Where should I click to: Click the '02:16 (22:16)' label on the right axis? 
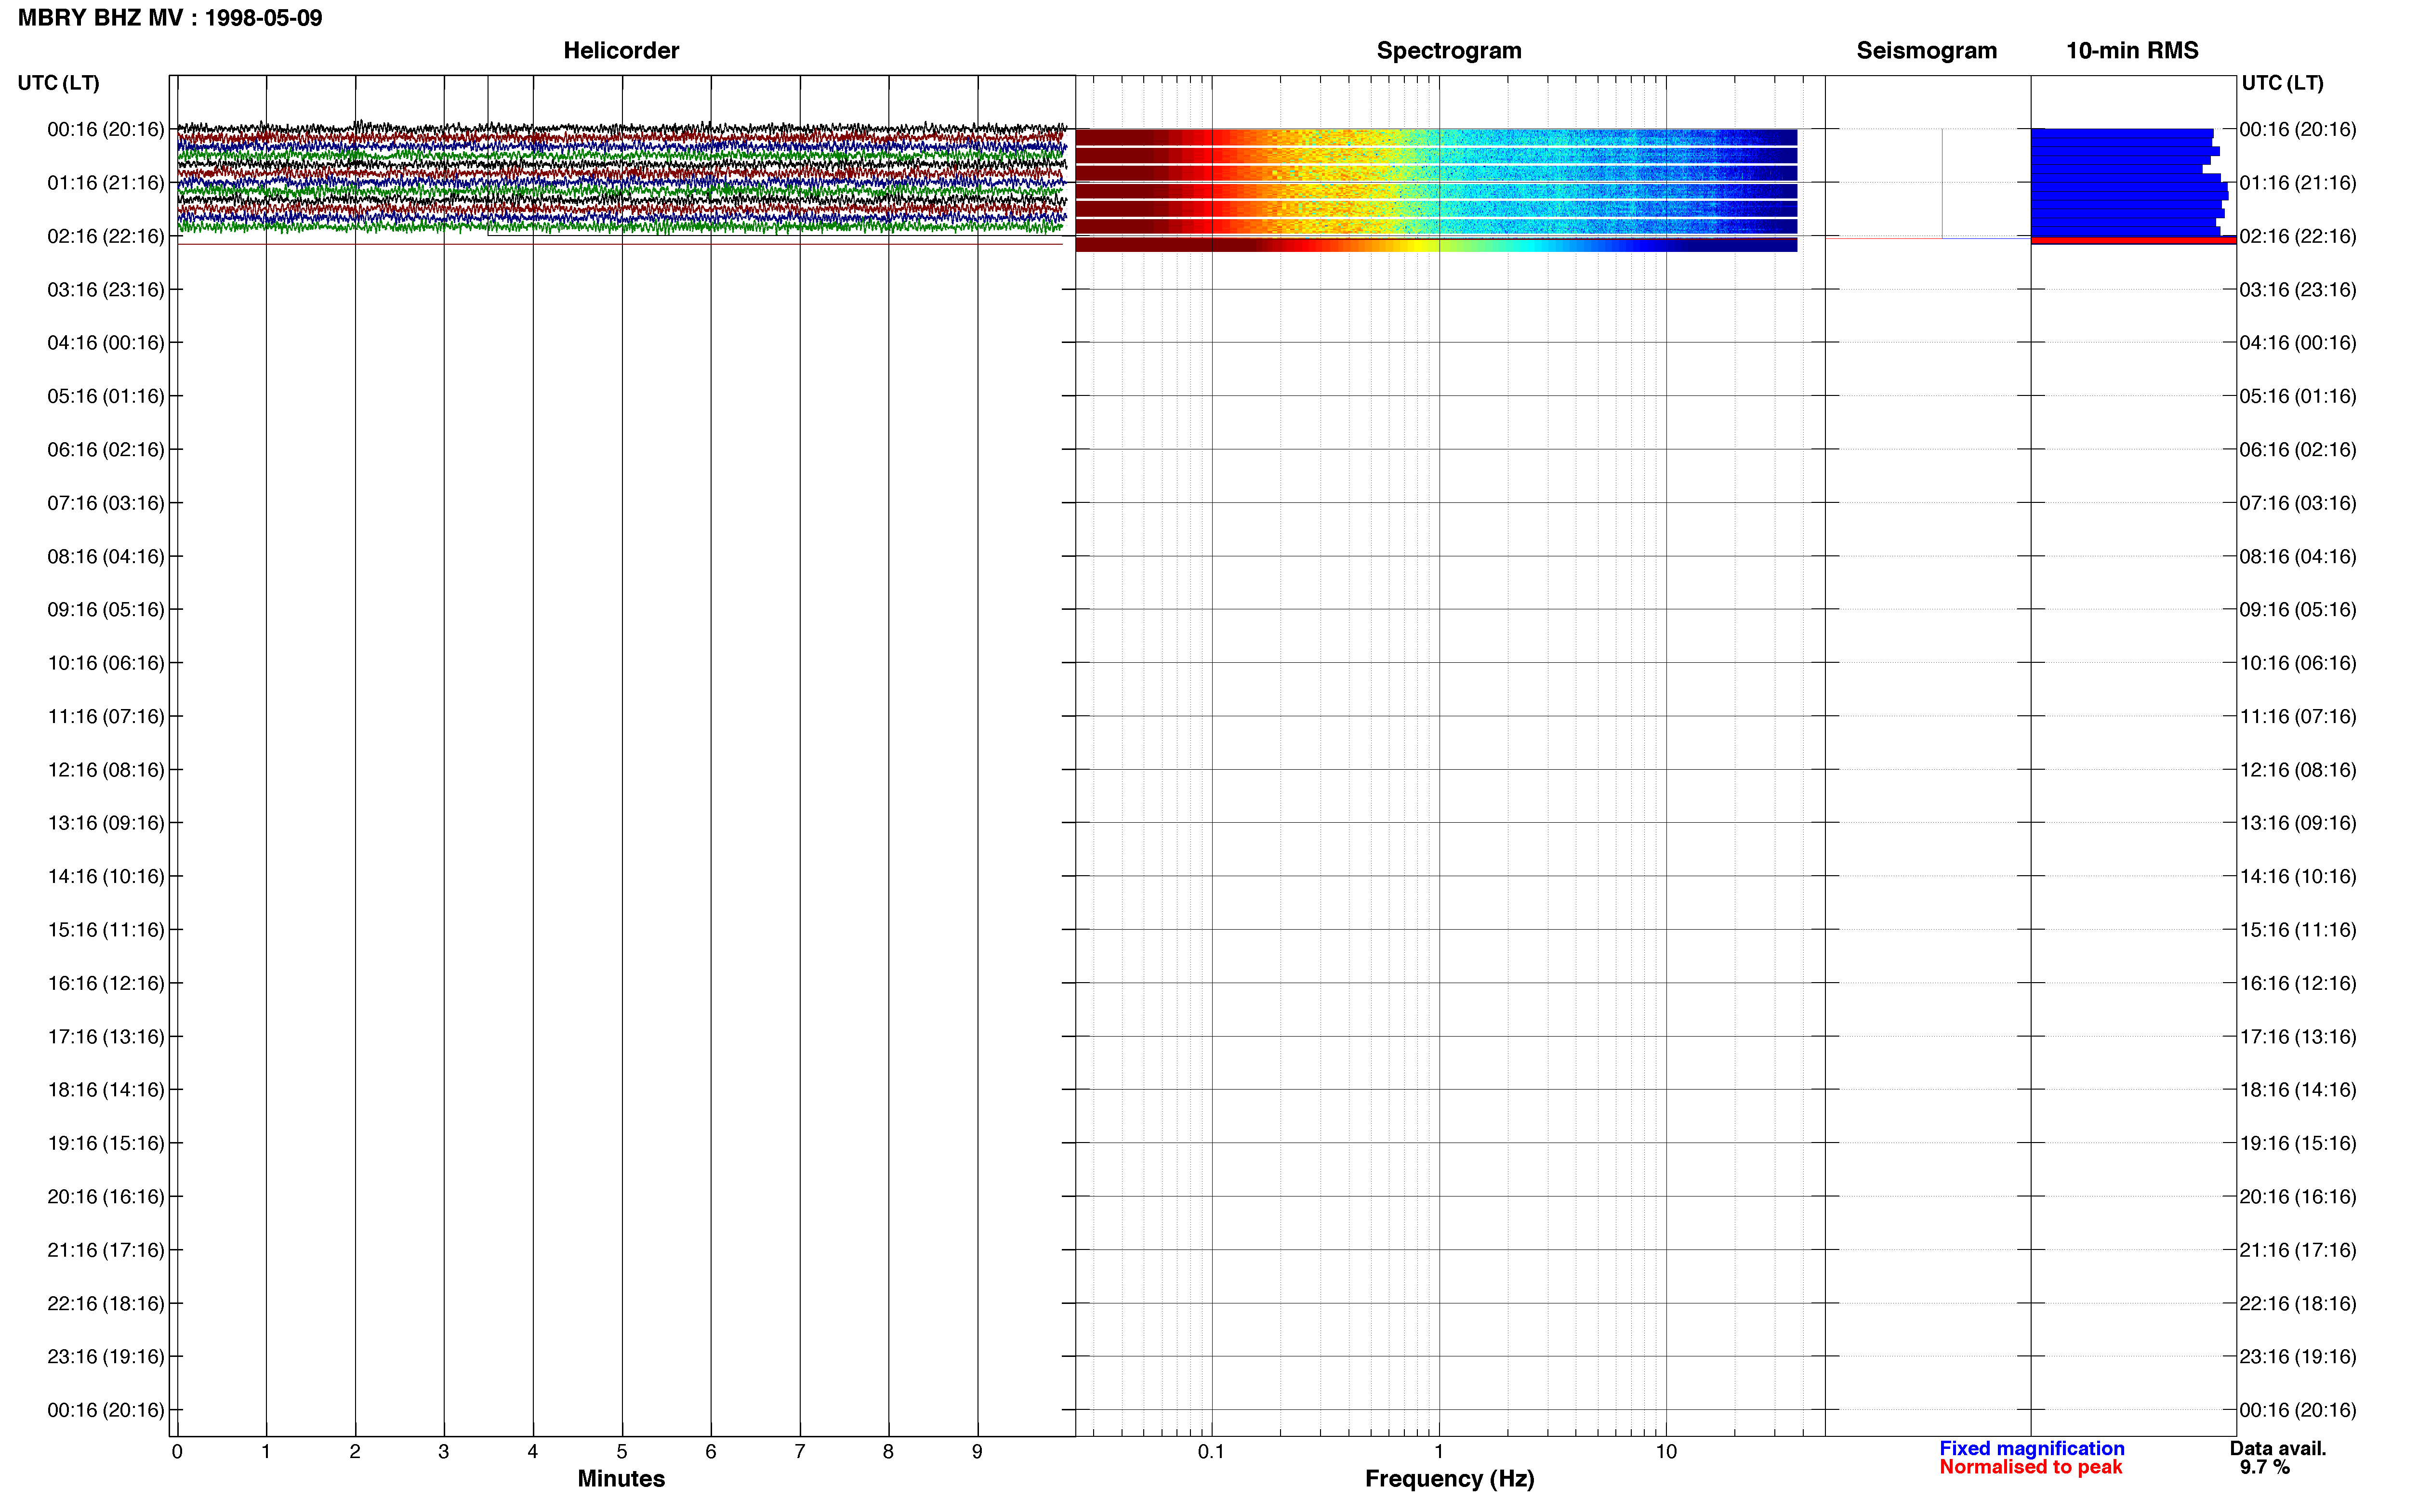click(x=2298, y=236)
